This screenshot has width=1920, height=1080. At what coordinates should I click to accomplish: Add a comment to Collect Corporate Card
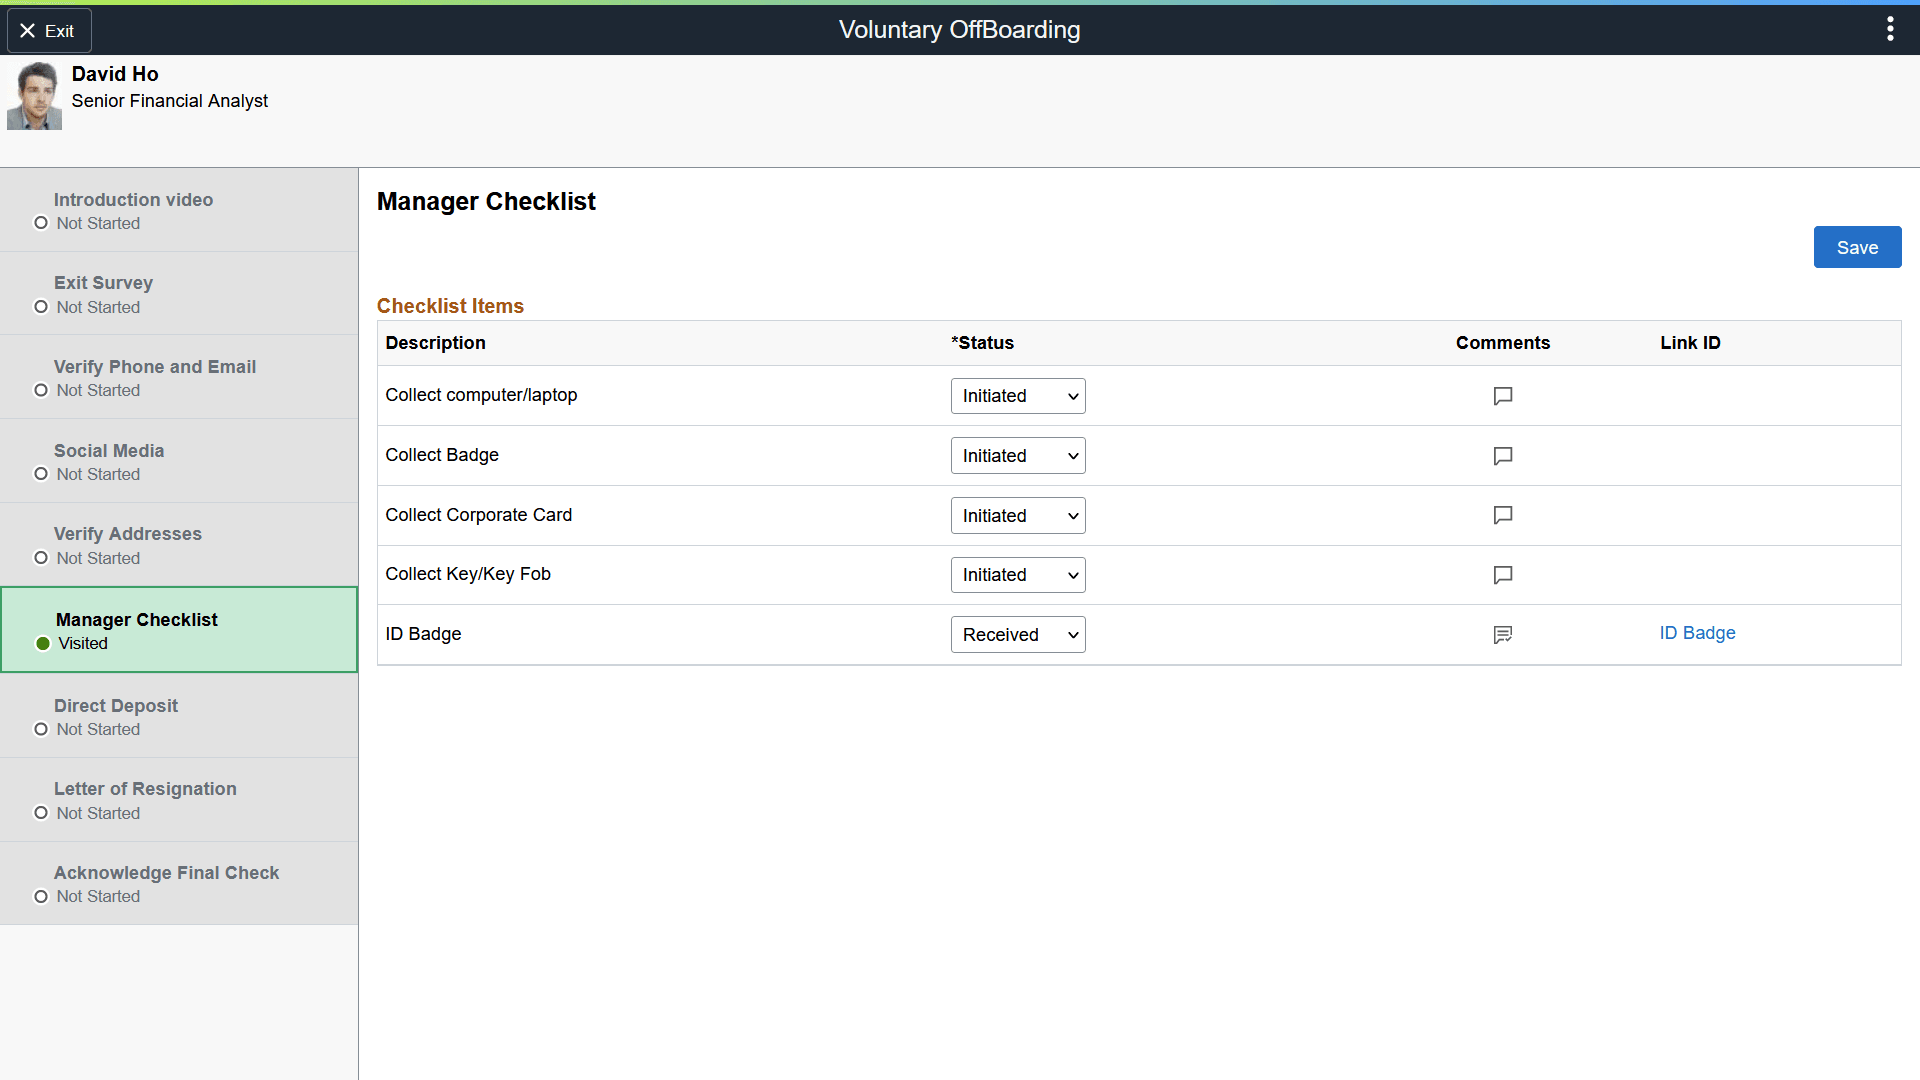click(1502, 515)
